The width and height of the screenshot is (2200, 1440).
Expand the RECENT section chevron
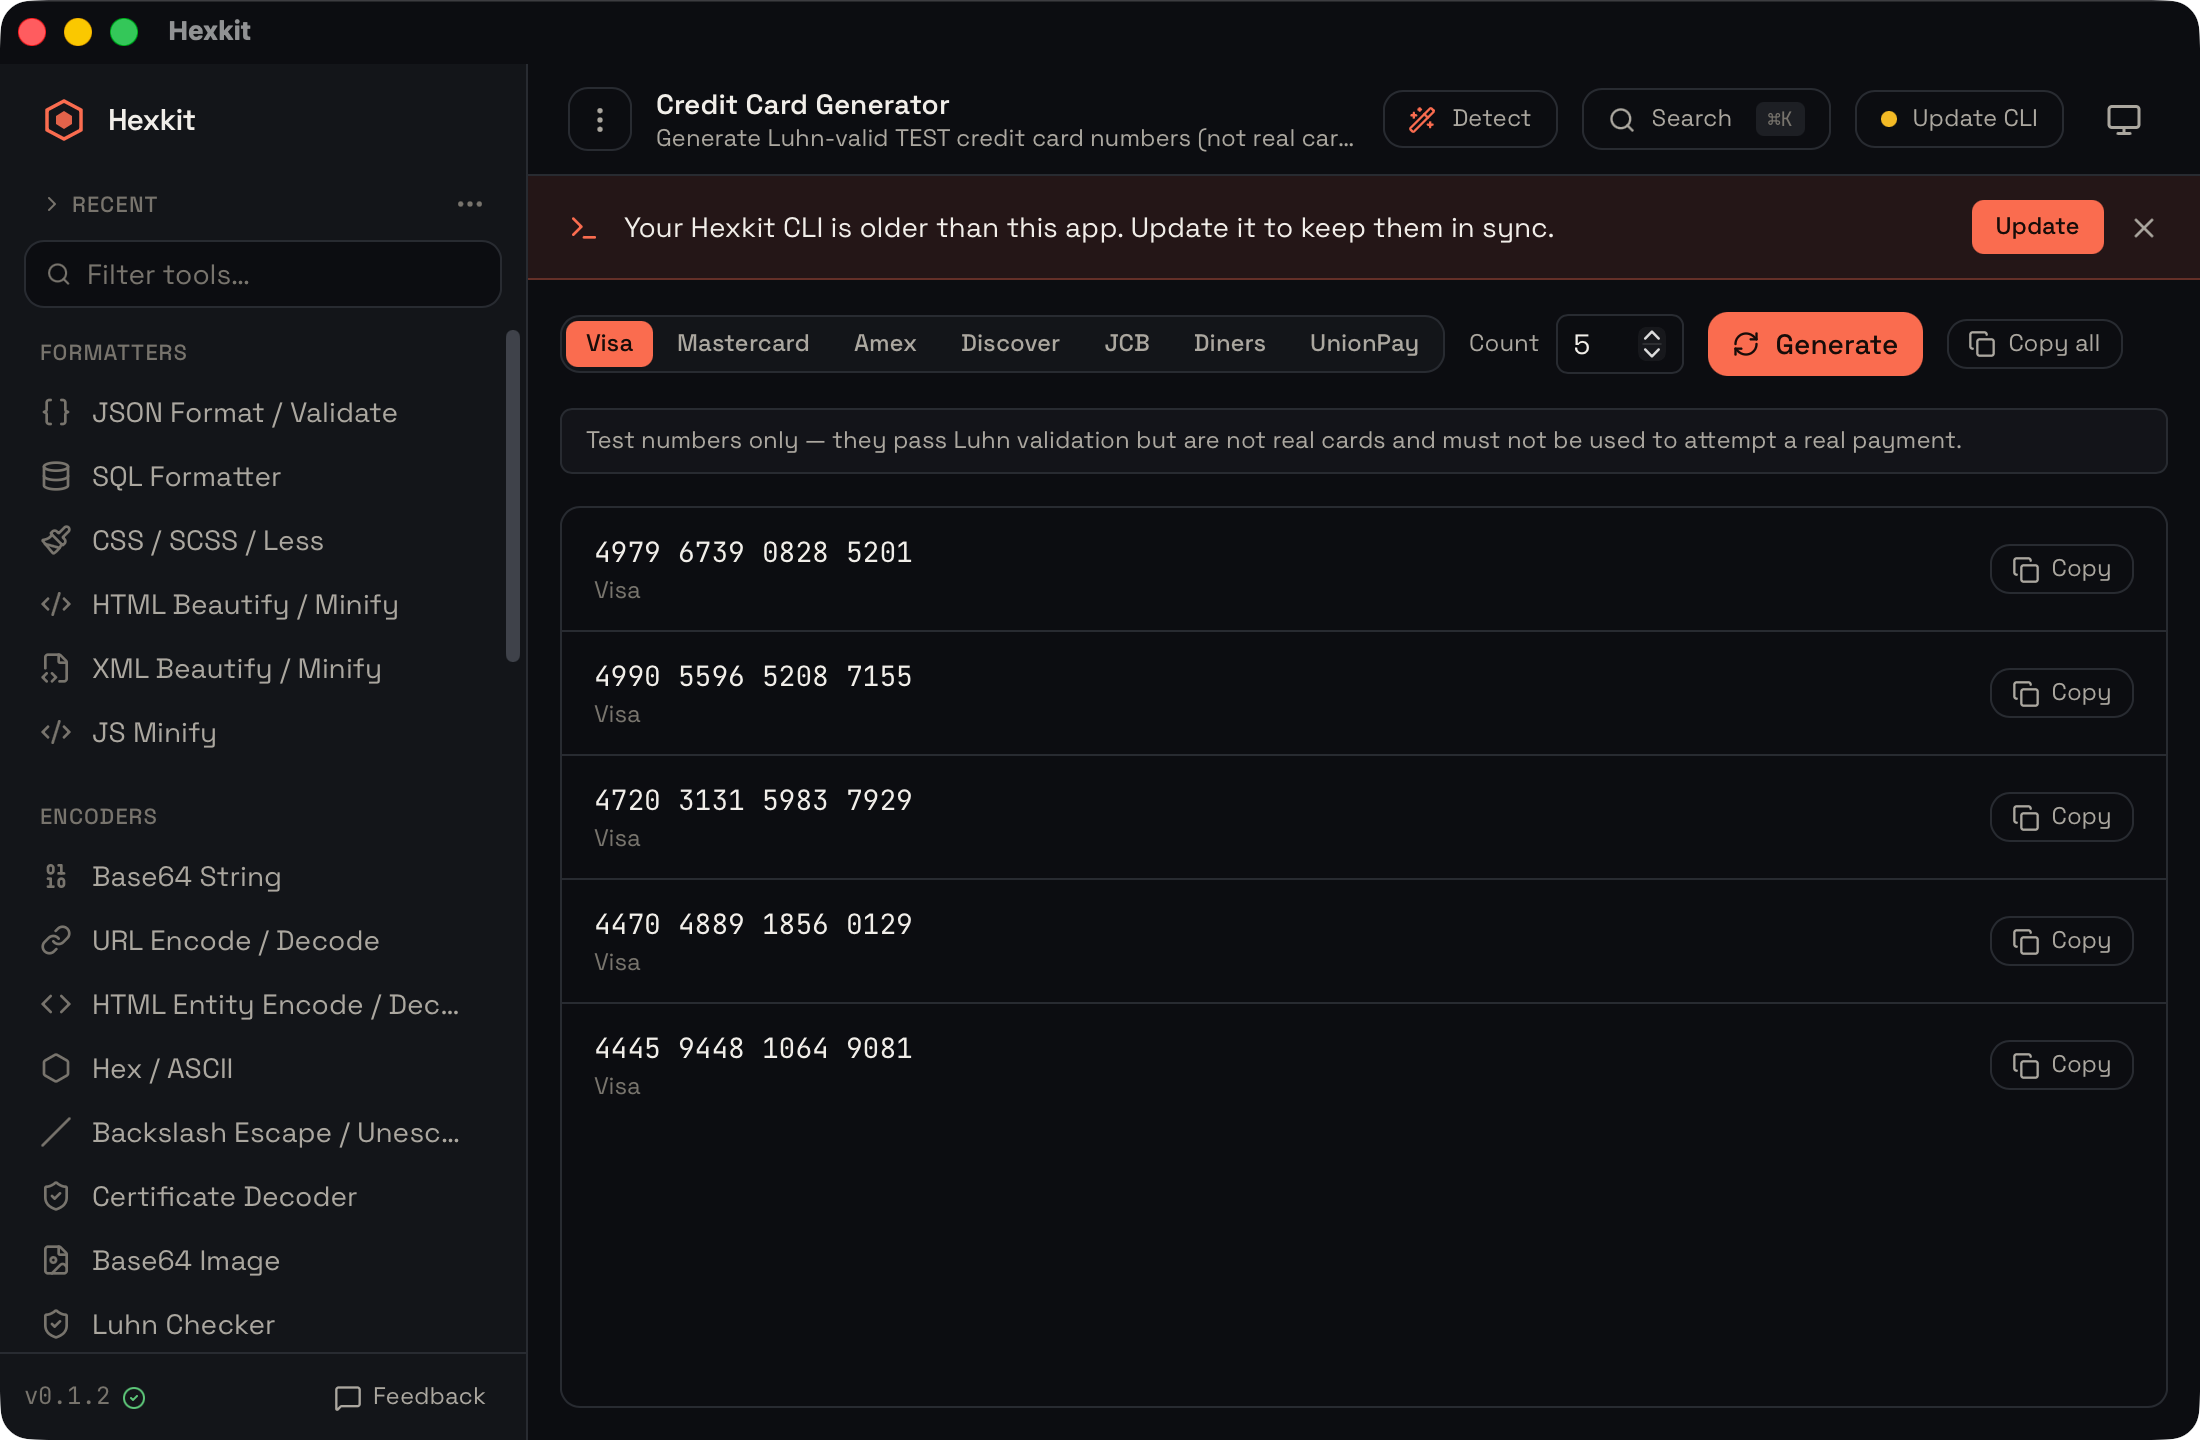(51, 204)
